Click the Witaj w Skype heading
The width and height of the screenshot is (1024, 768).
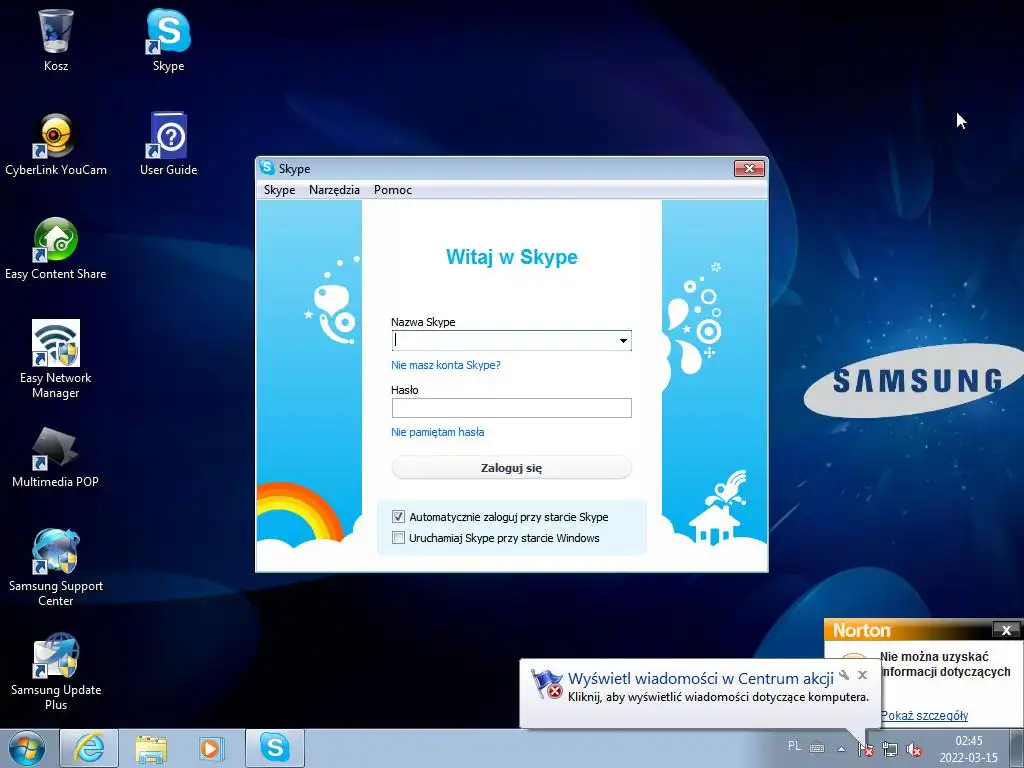tap(511, 257)
